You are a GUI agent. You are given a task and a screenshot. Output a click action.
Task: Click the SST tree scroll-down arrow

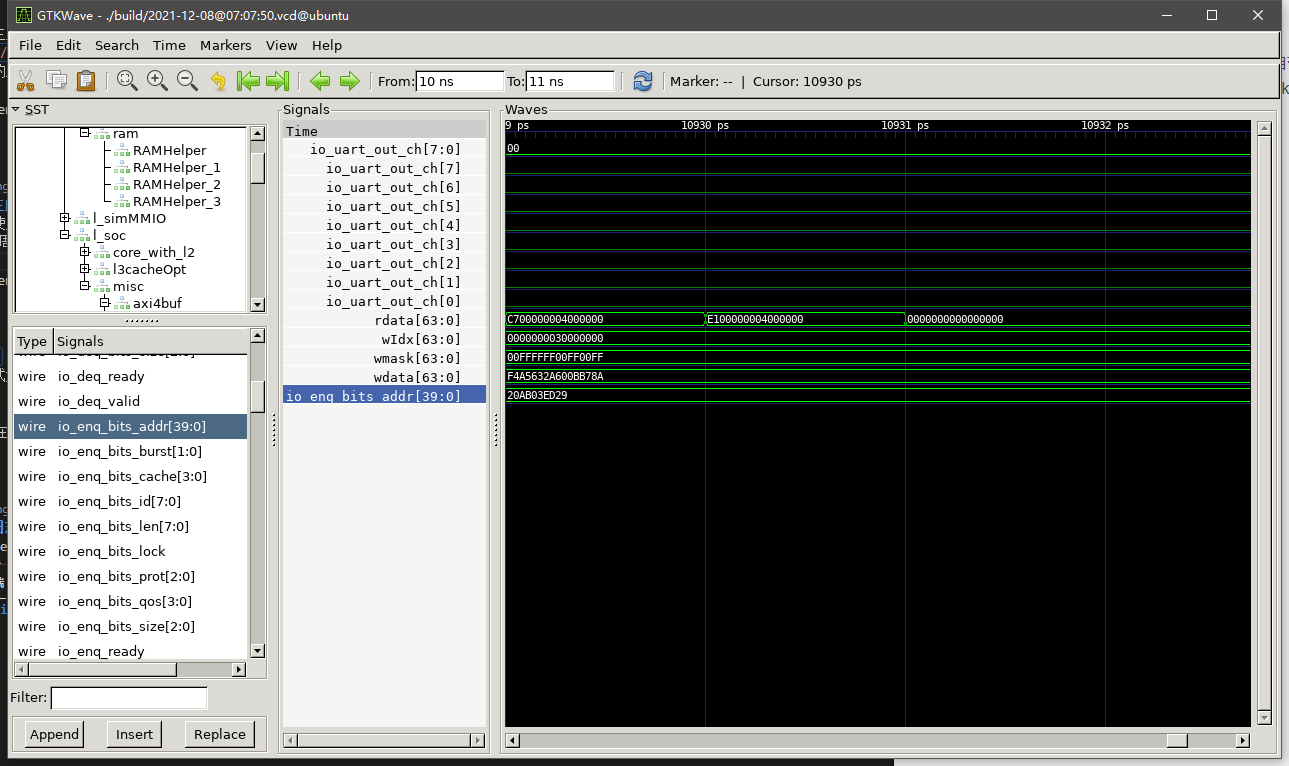tap(257, 305)
